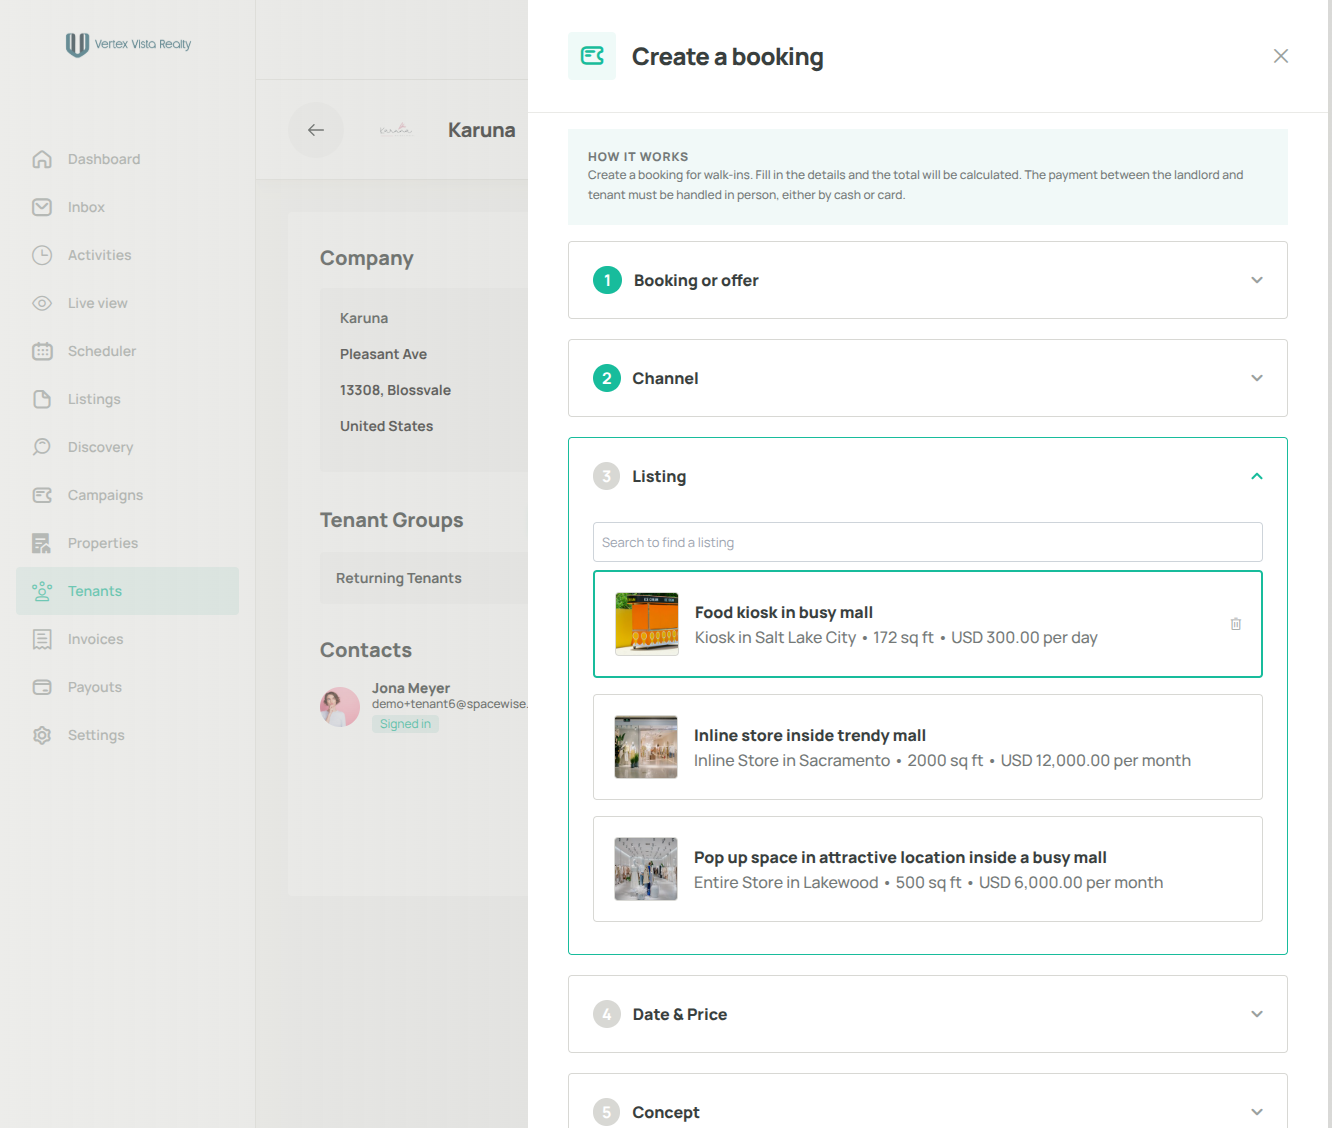Open the Dashboard menu item

128,159
